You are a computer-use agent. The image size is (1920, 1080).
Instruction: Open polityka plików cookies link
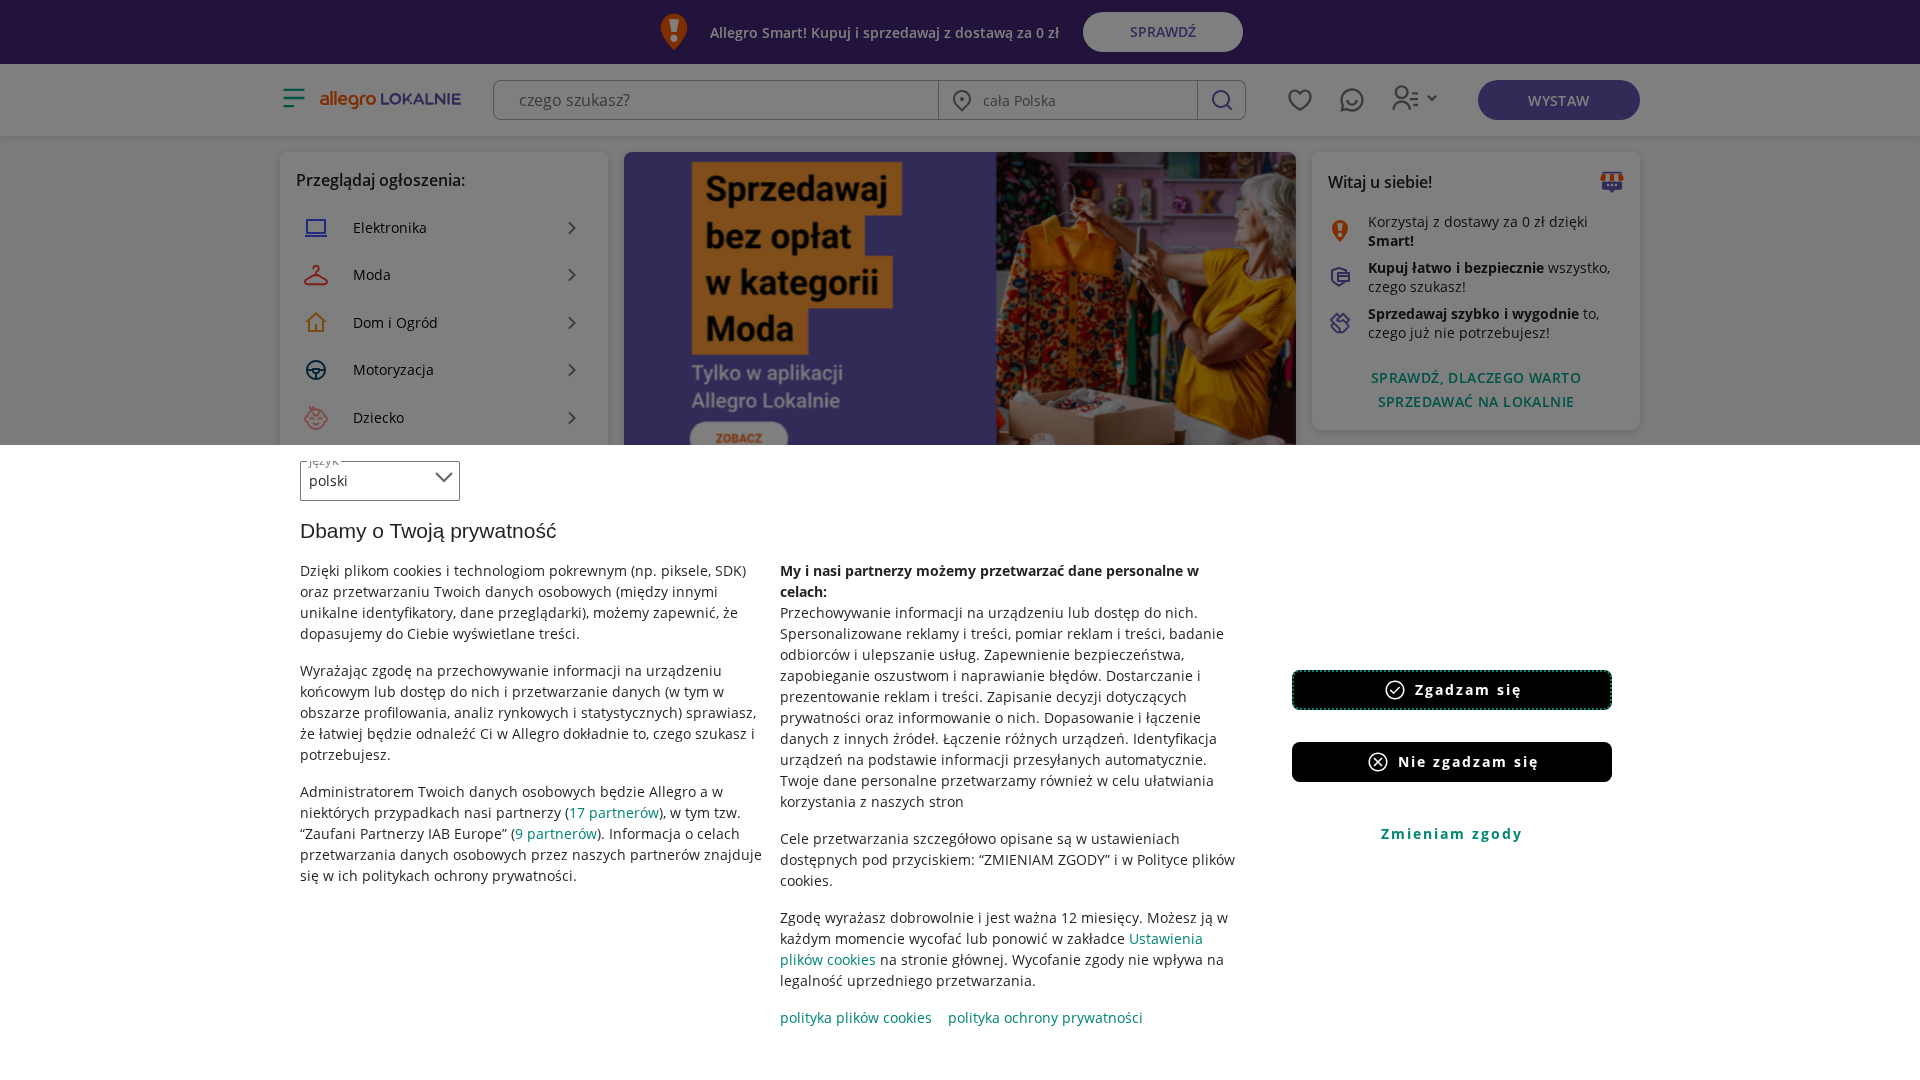(856, 1018)
